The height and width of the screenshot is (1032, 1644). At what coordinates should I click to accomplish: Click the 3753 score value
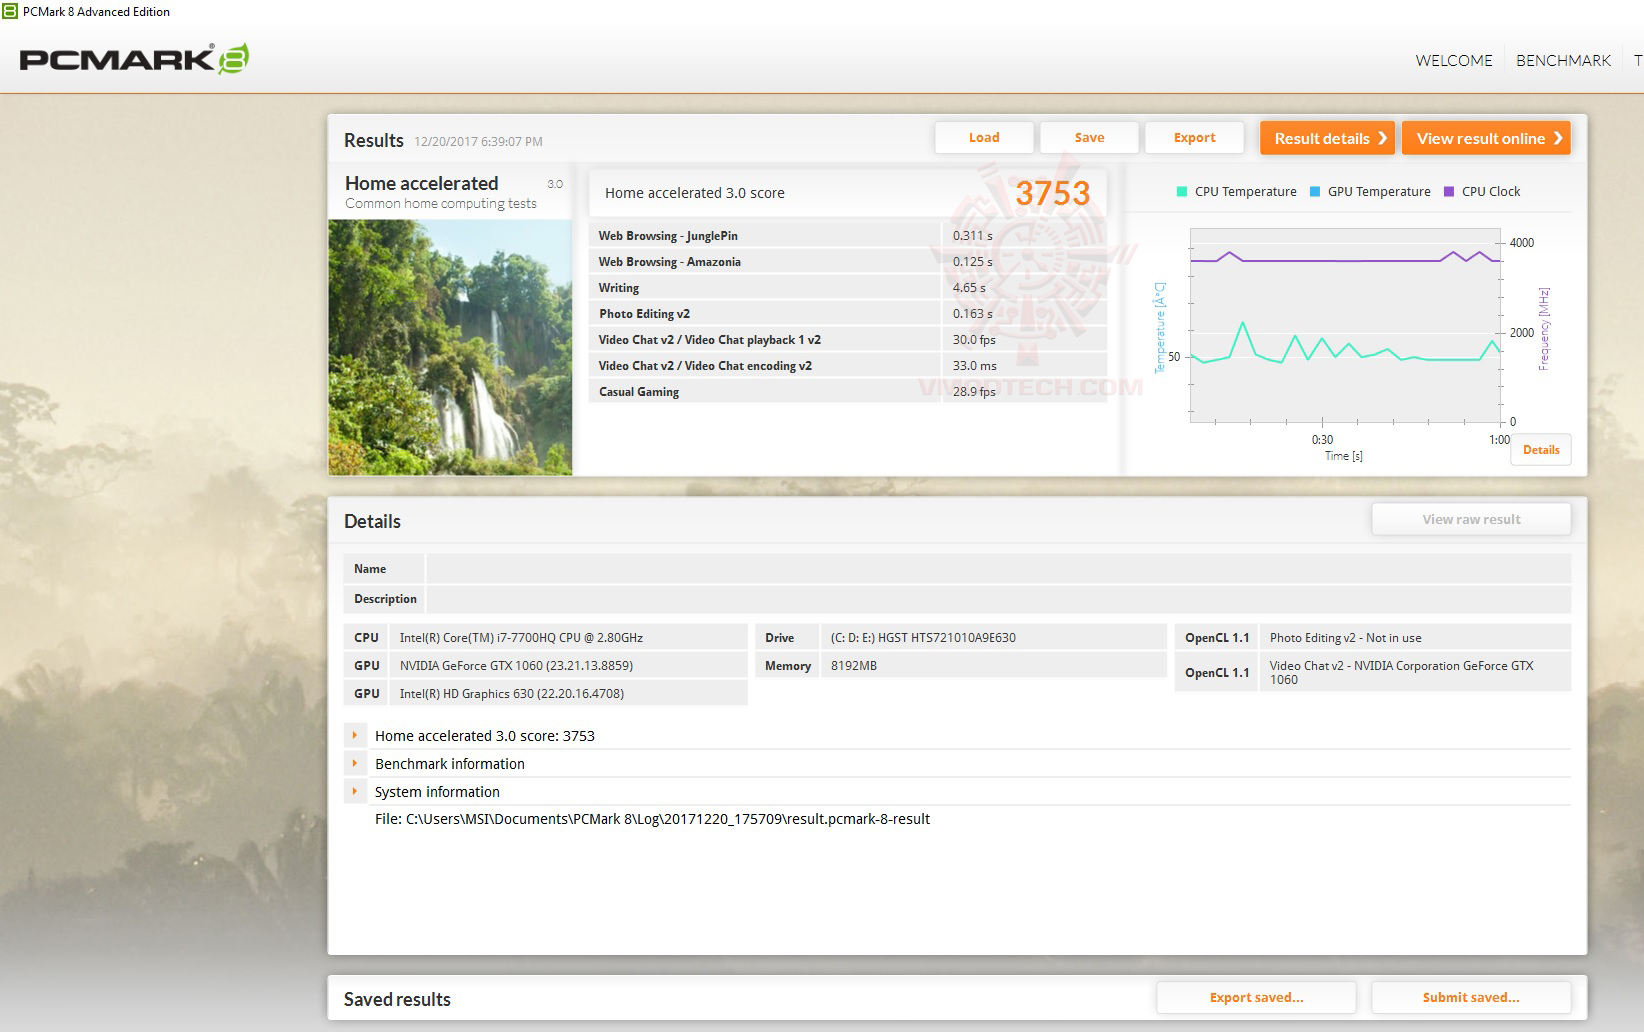(x=1052, y=193)
